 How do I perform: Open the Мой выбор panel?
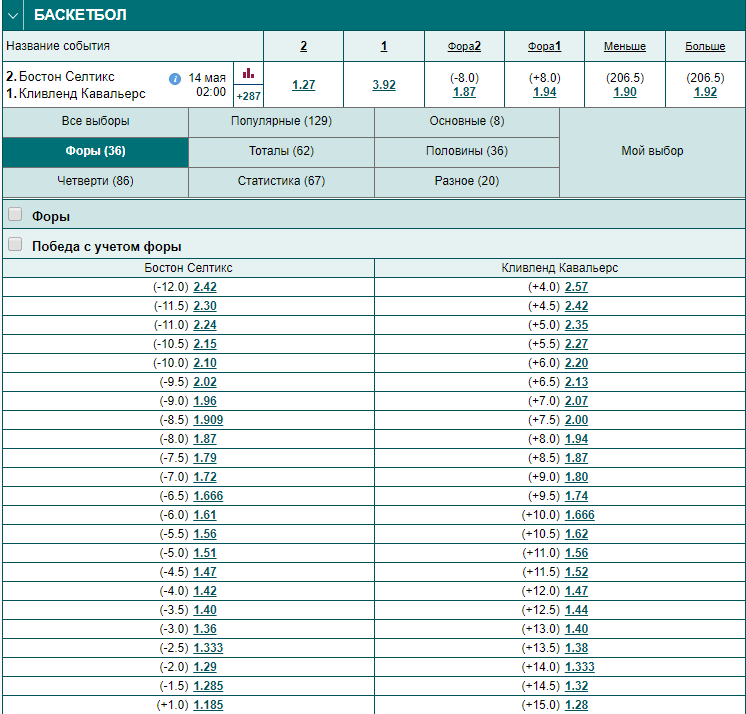click(x=652, y=151)
